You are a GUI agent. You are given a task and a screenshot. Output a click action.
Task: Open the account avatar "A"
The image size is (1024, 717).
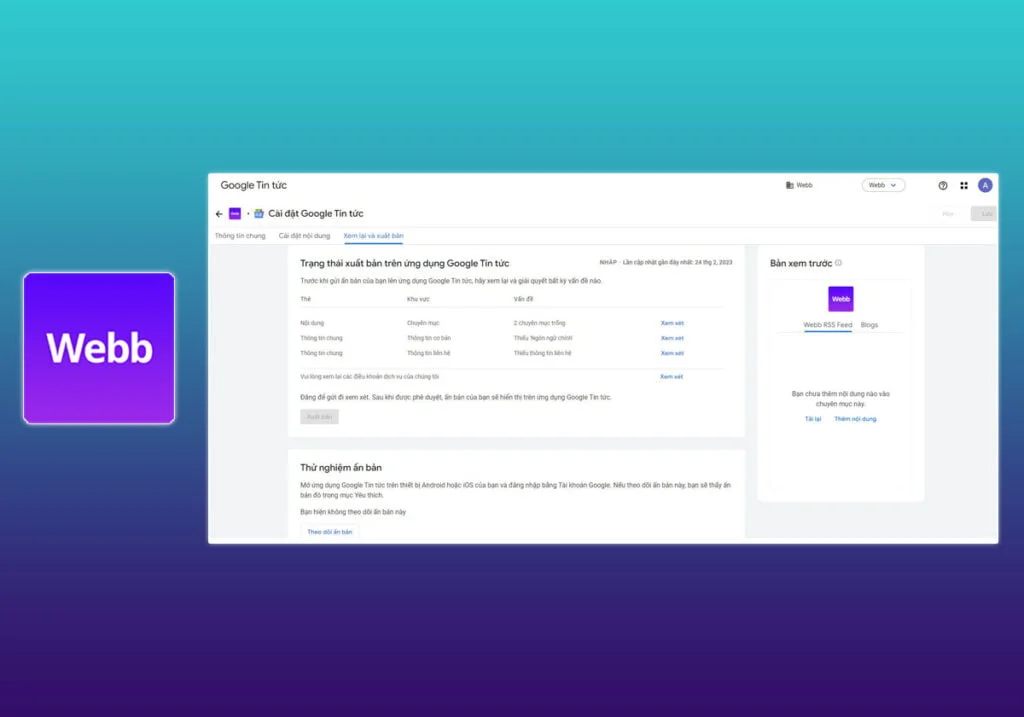coord(985,185)
